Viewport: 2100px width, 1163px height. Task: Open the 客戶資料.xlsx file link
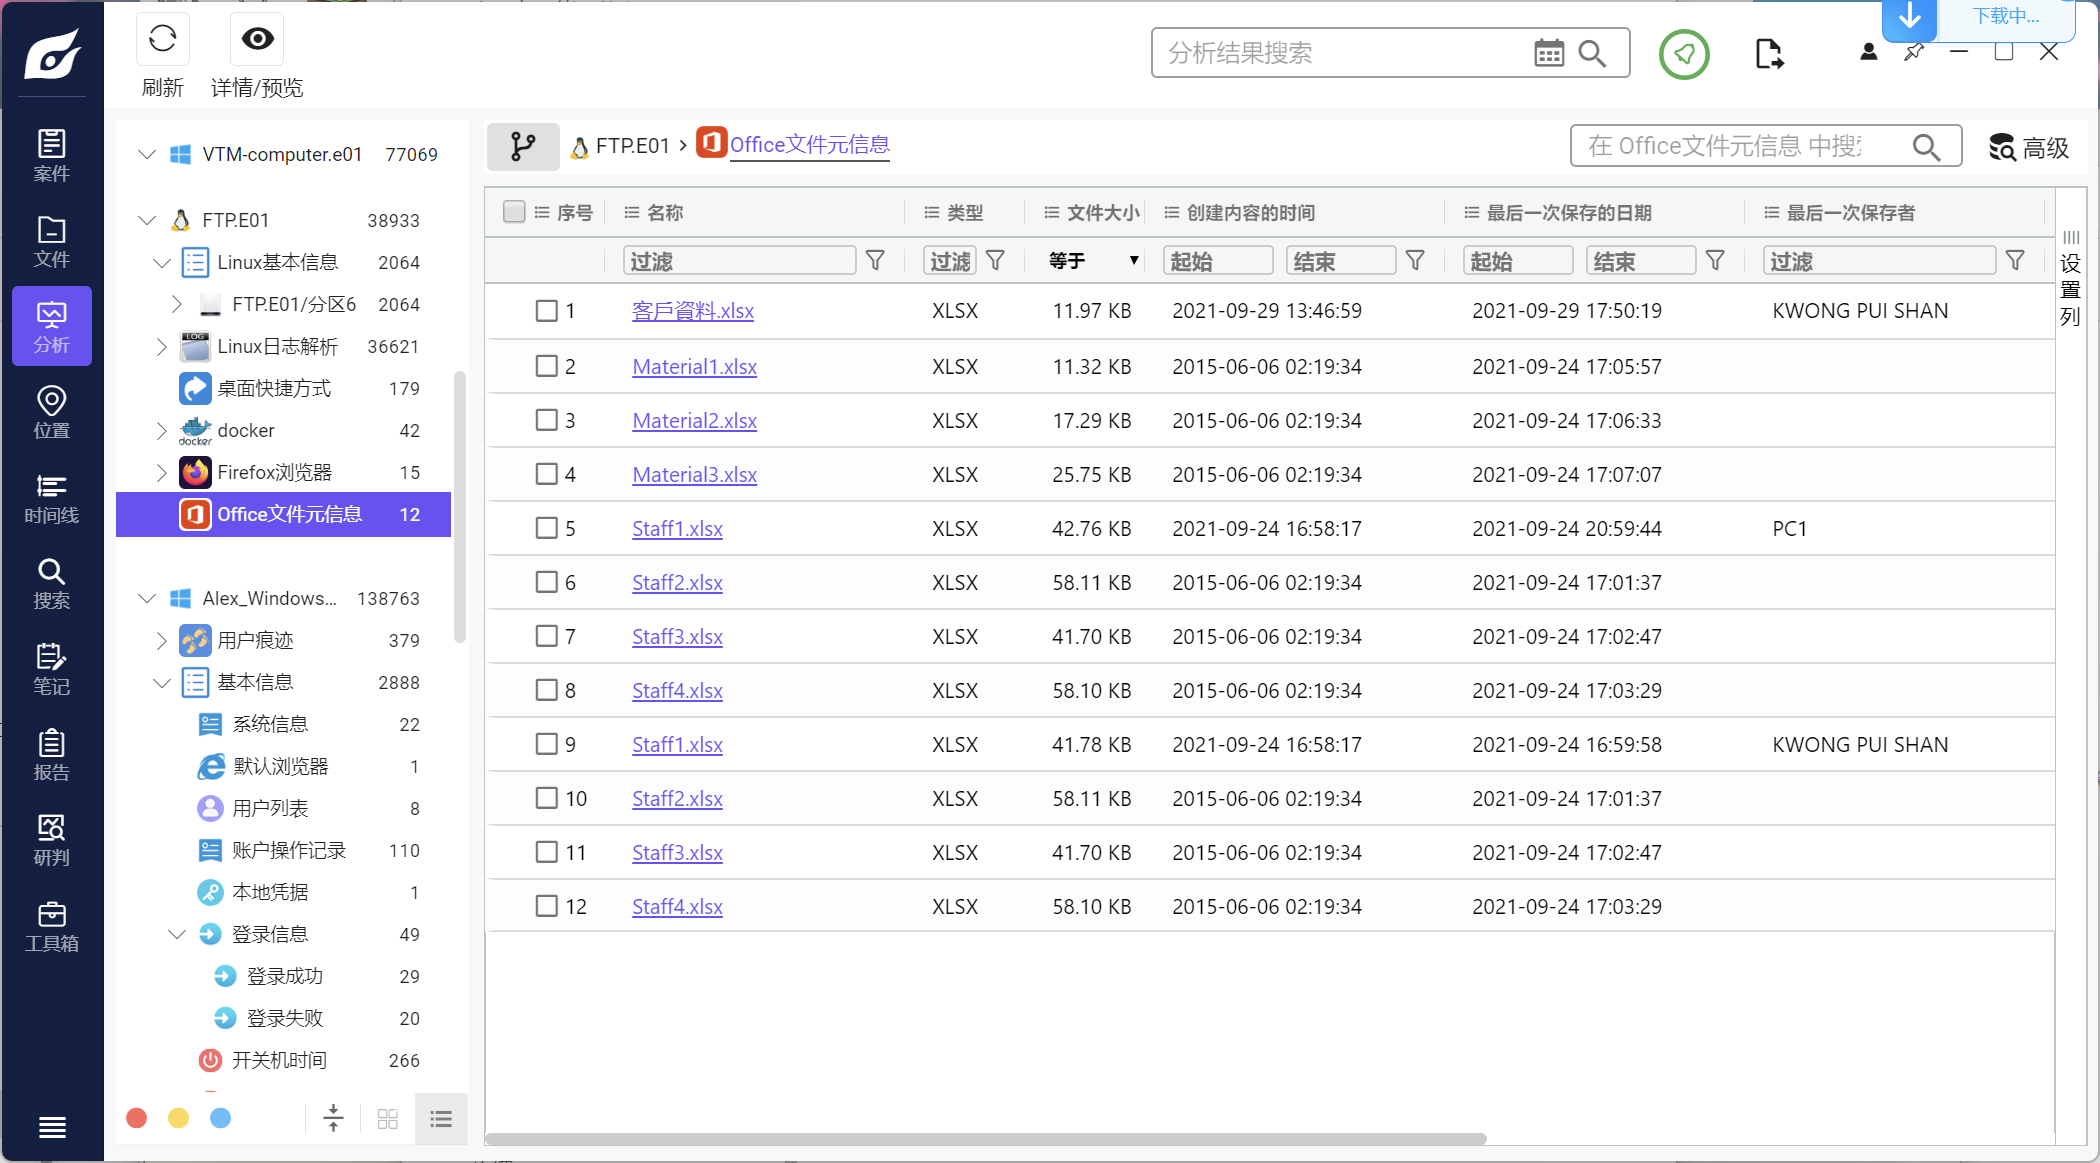pyautogui.click(x=692, y=311)
